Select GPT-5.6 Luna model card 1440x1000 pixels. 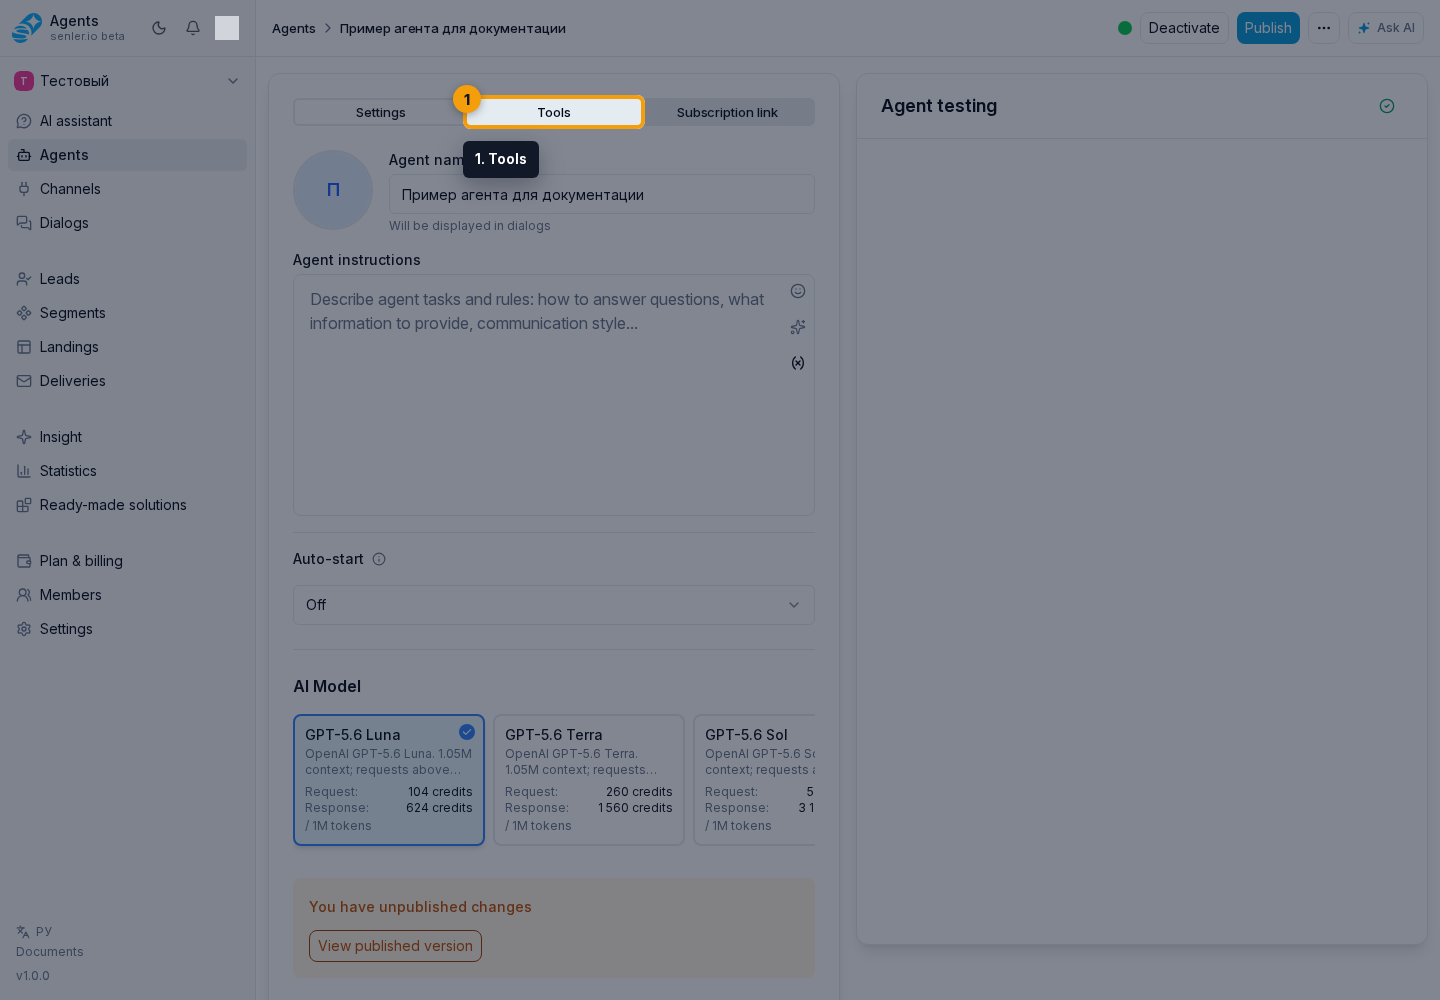pyautogui.click(x=389, y=780)
